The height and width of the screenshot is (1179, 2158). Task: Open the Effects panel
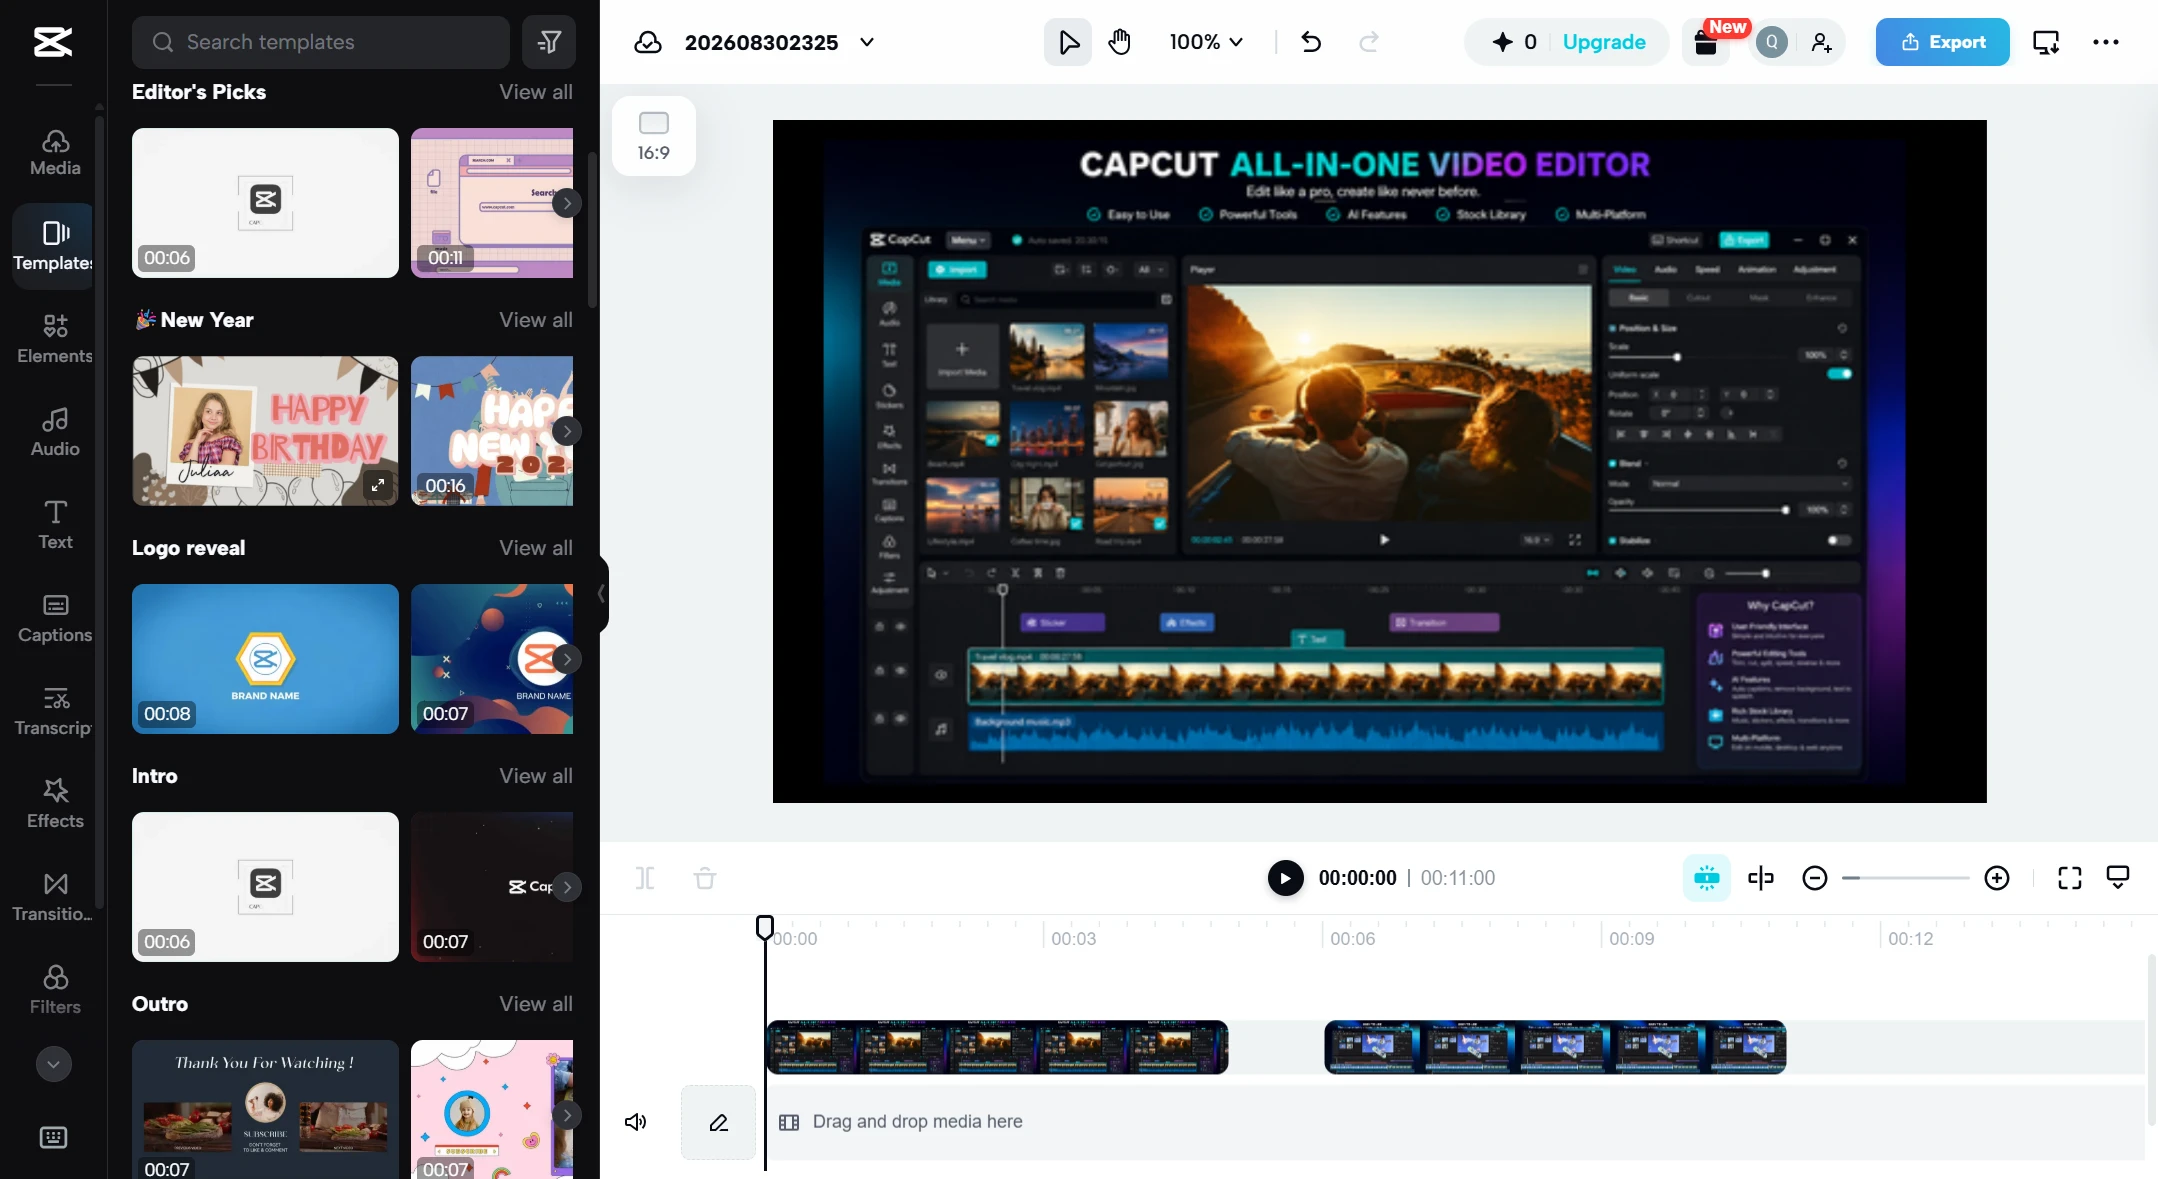pos(55,804)
